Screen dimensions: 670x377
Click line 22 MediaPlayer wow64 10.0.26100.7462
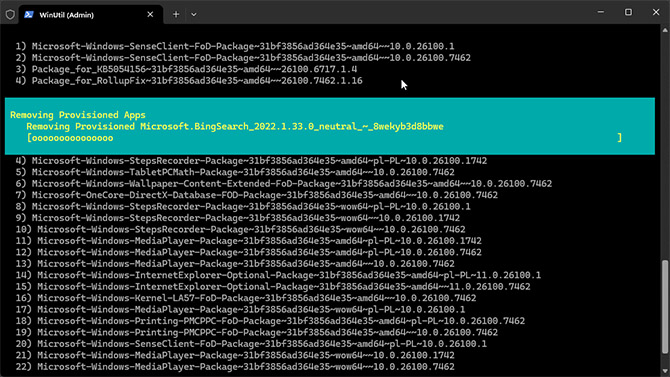click(x=235, y=367)
